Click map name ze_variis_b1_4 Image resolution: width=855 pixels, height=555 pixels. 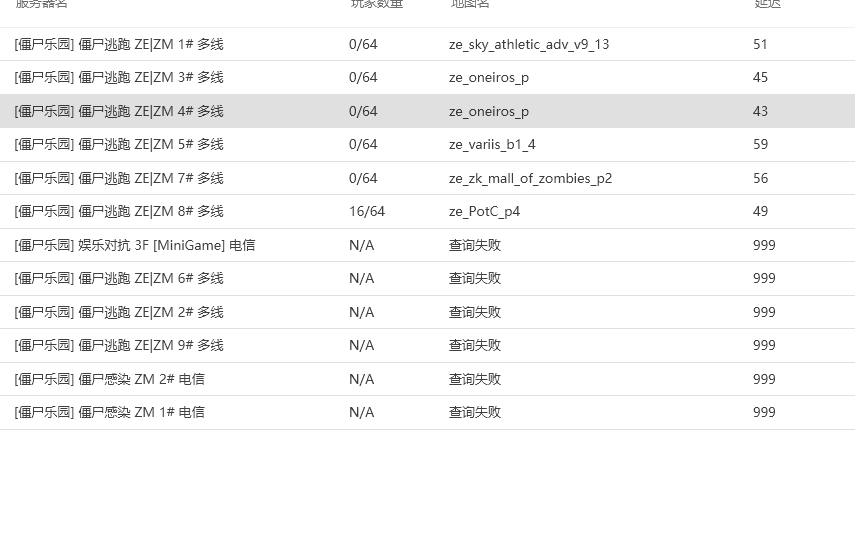coord(492,144)
